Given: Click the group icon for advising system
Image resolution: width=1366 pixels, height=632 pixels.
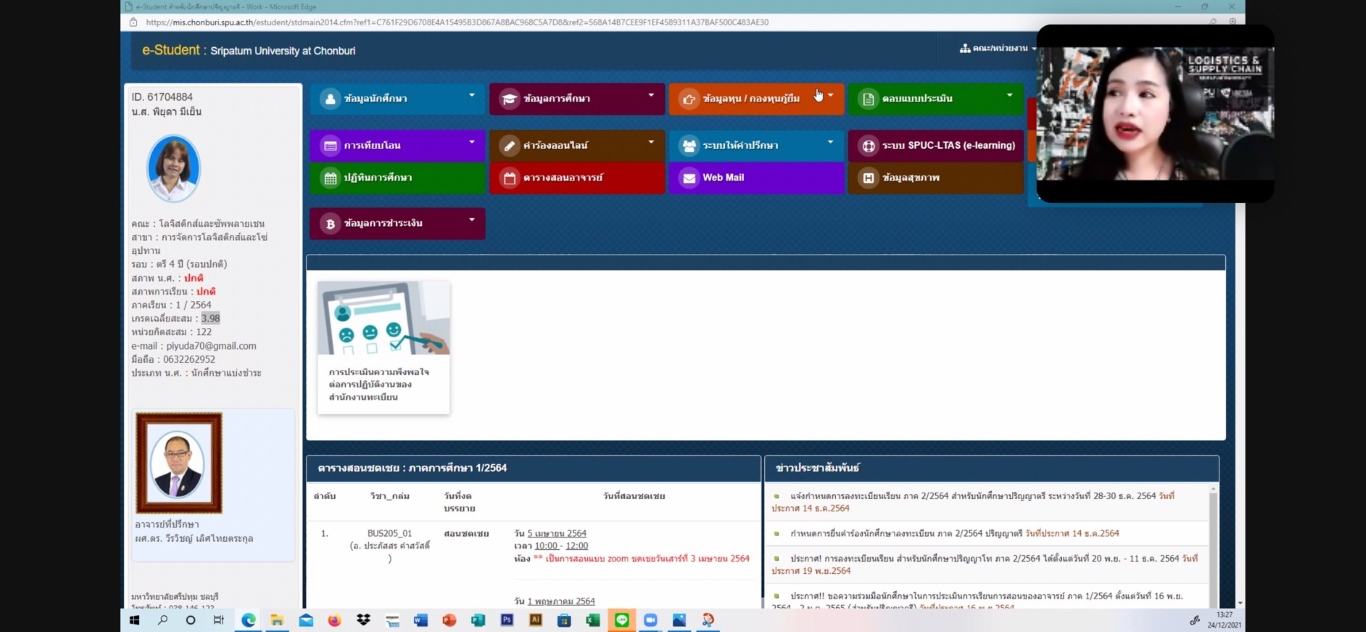Looking at the screenshot, I should 688,146.
